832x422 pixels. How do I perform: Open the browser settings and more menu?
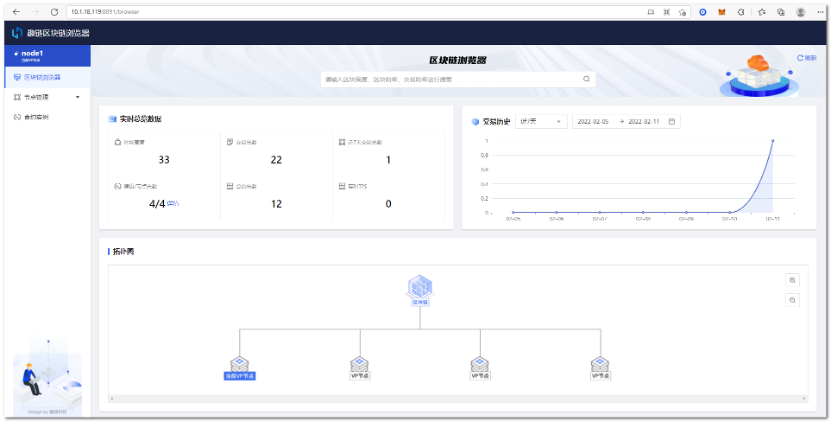pos(821,12)
